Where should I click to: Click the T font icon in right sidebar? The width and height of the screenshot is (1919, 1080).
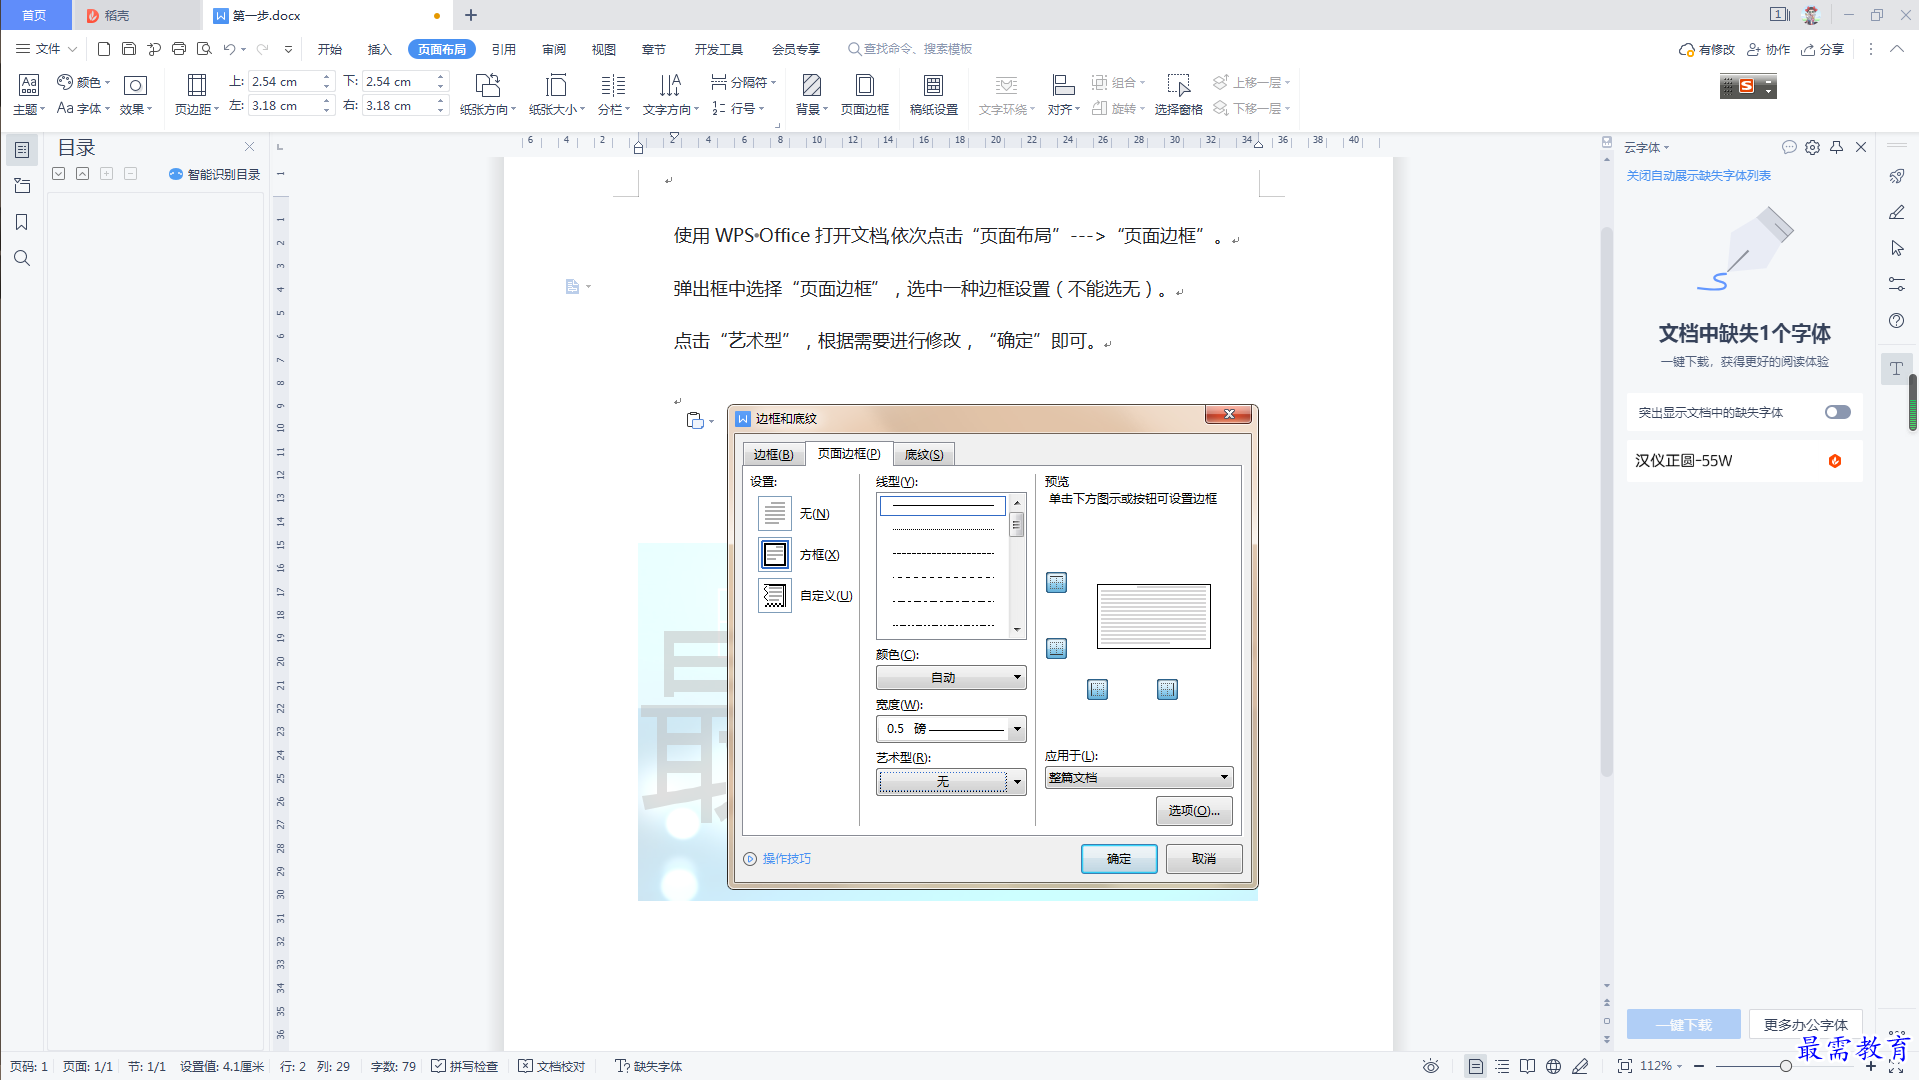tap(1897, 368)
